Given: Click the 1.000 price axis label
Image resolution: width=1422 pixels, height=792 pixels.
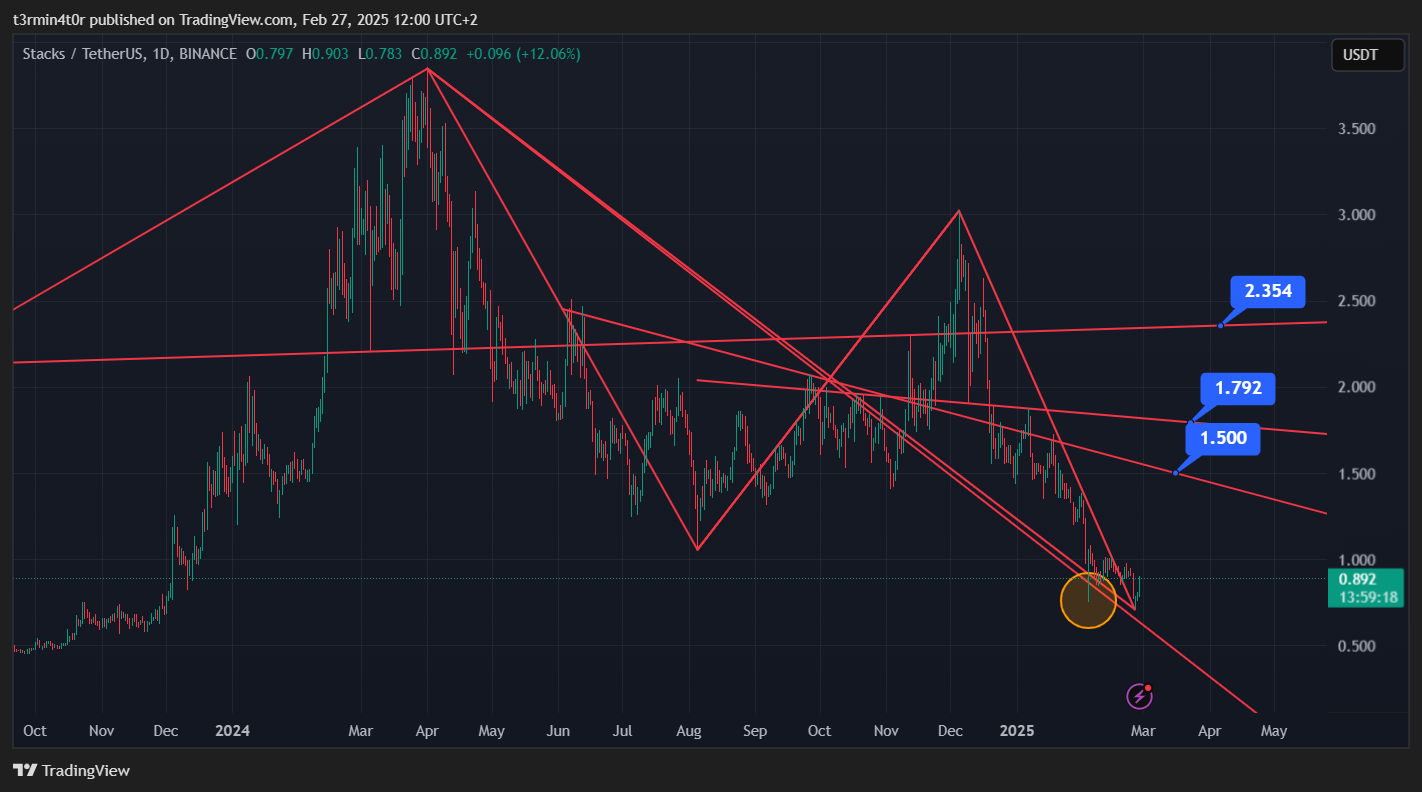Looking at the screenshot, I should coord(1357,560).
